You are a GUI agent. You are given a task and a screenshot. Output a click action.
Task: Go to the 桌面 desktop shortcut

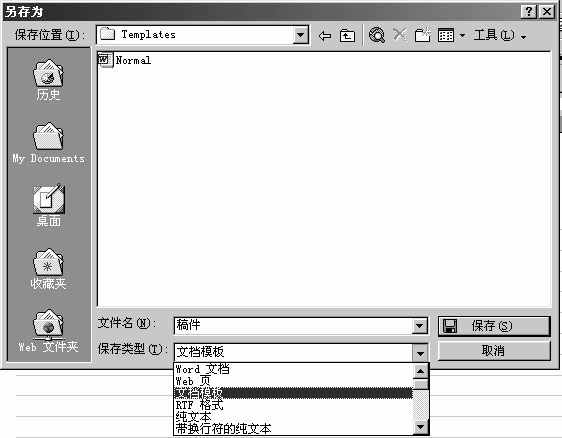click(x=48, y=206)
